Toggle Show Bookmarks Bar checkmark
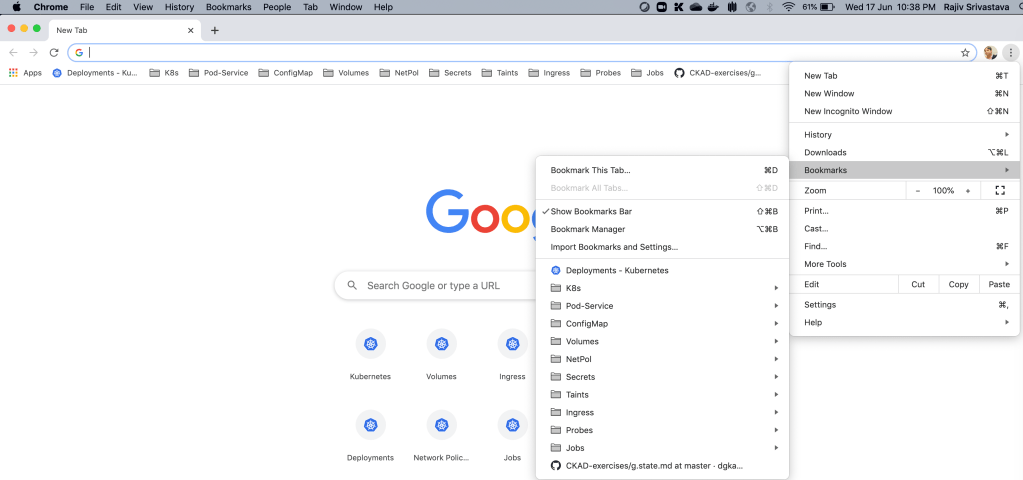Viewport: 1023px width, 480px height. click(590, 211)
